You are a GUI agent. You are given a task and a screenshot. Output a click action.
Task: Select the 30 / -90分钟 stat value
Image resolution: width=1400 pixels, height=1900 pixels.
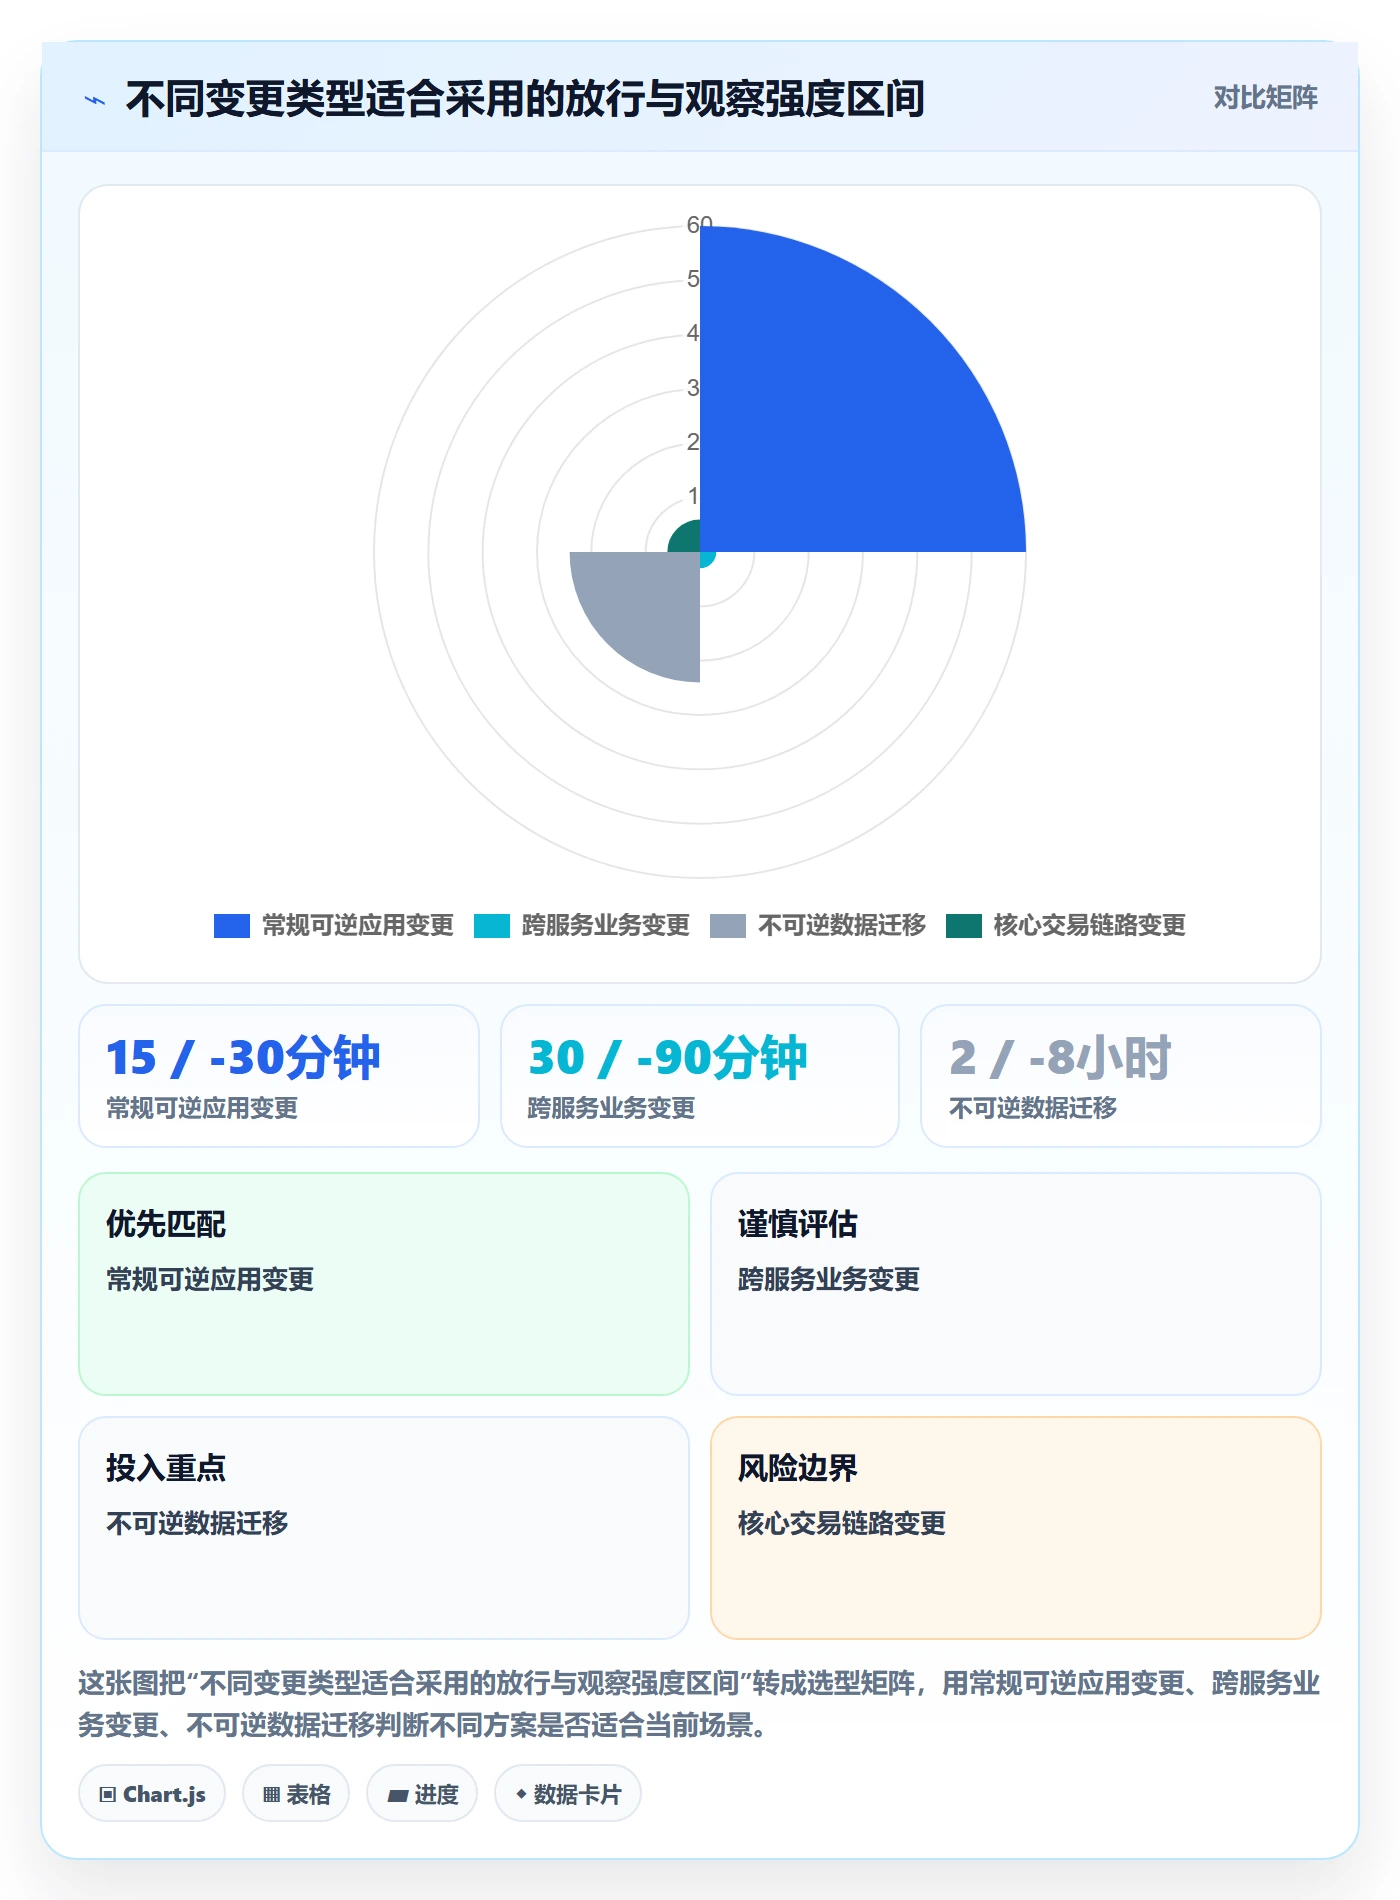pos(667,1058)
